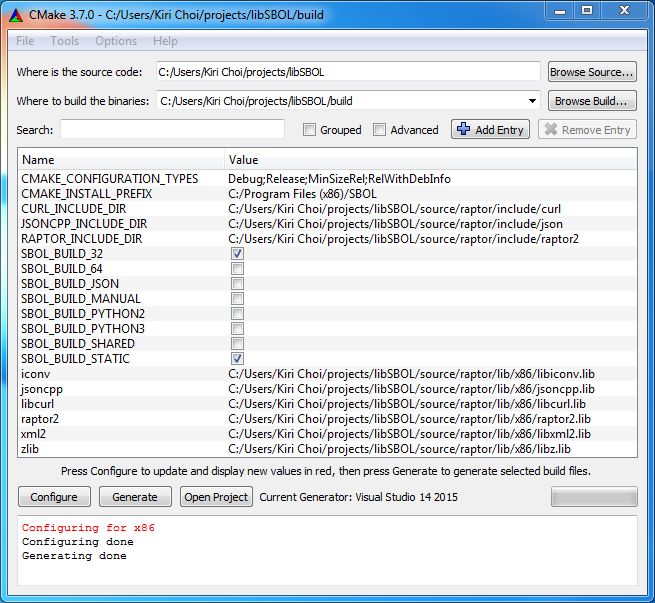Screen dimensions: 655x603
Task: Focus the Search input field
Action: pyautogui.click(x=172, y=129)
